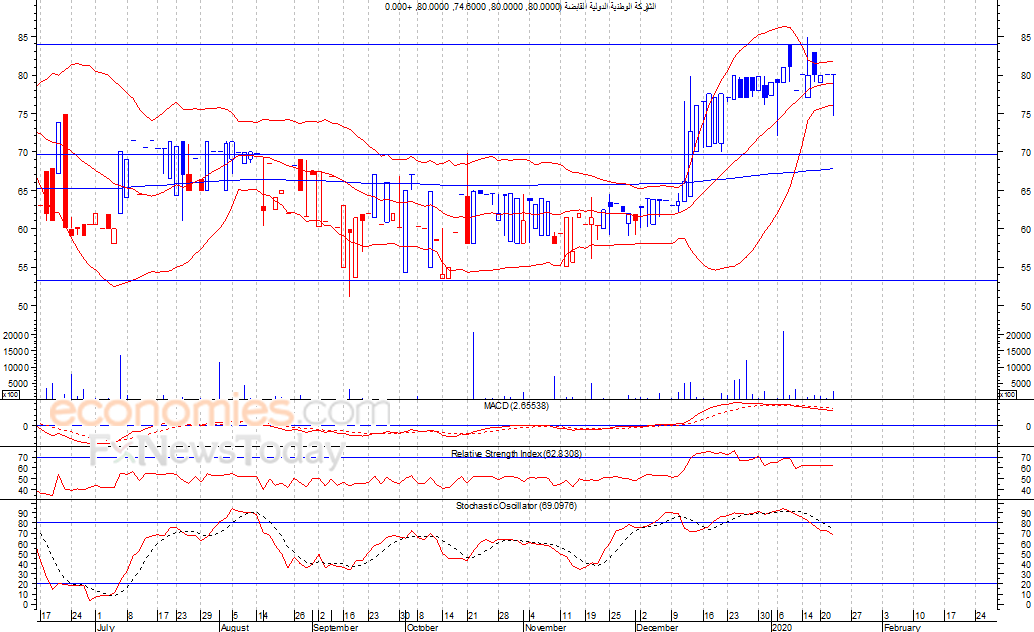The image size is (1034, 632).
Task: Click the FxNewsToday watermark text
Action: (x=216, y=450)
